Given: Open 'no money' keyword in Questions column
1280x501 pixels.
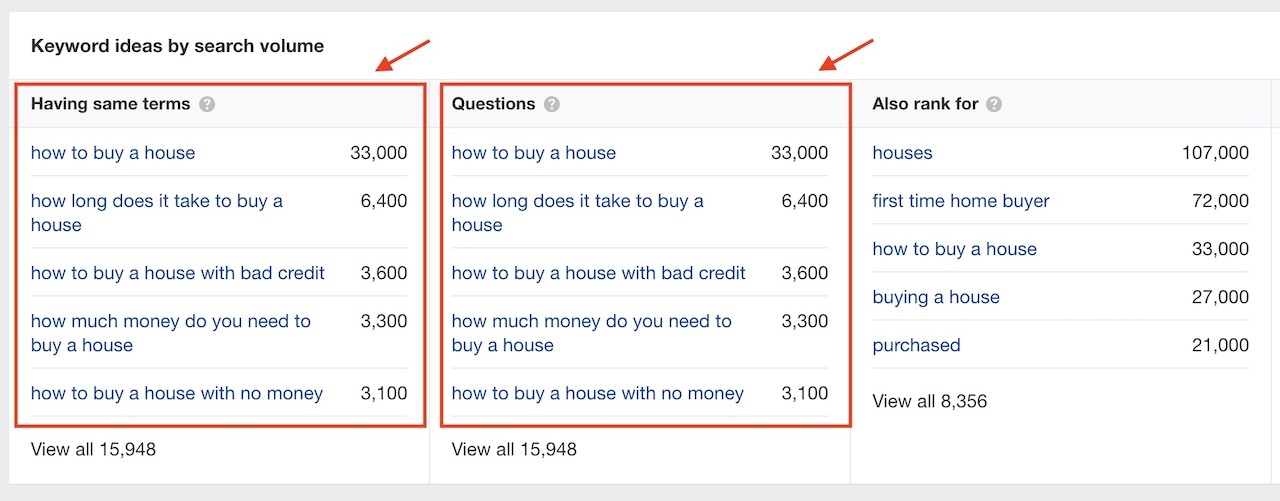Looking at the screenshot, I should click(598, 393).
